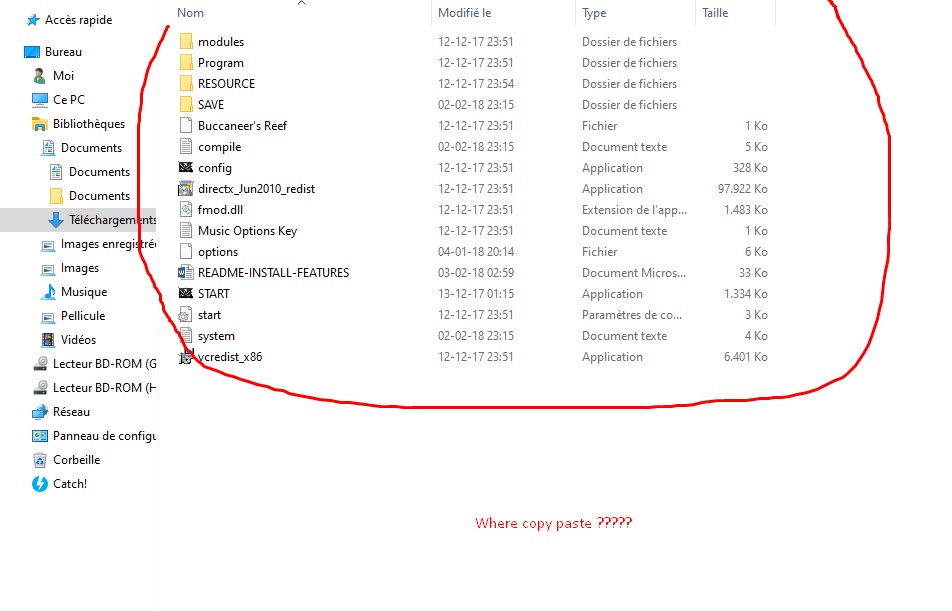
Task: Click the 04-01-18 20:14 date cell
Action: 476,251
